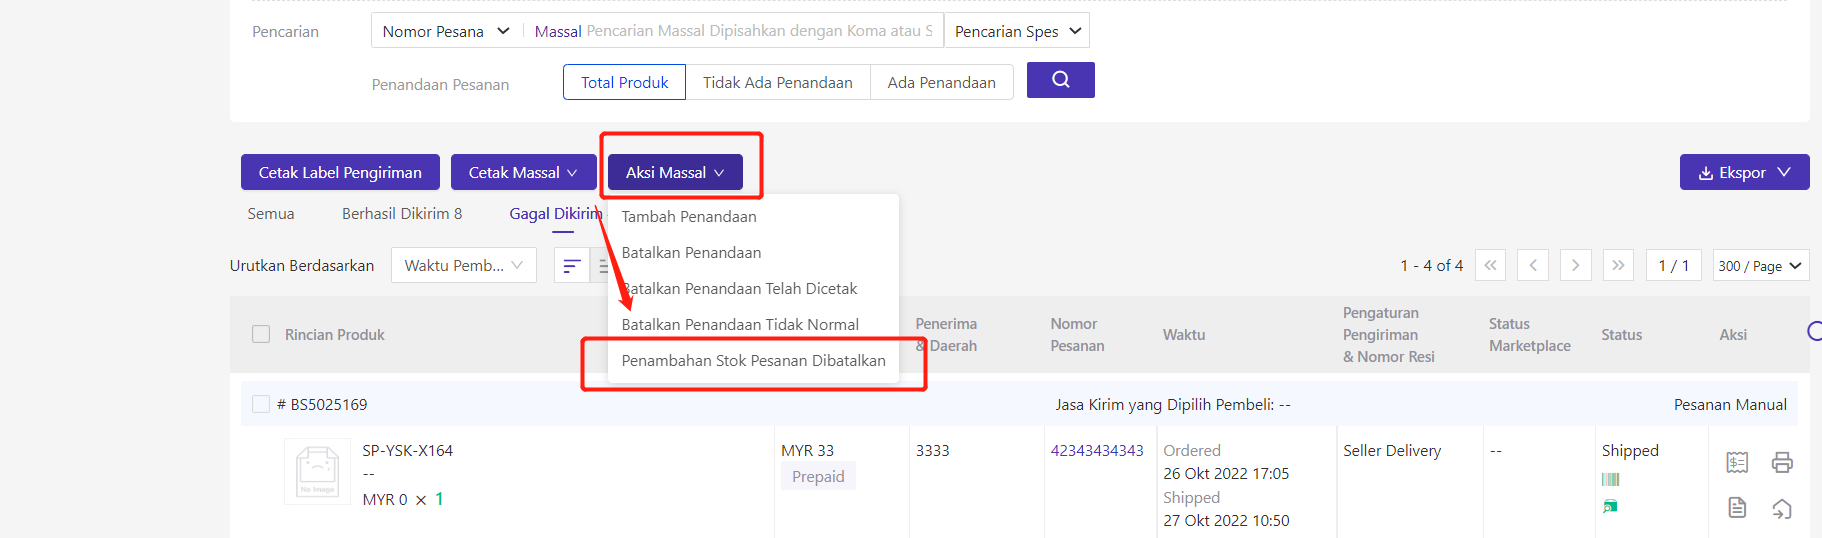Click the 1 - 4 of 4 result count
Screen dimensions: 1822x538
tap(1431, 265)
